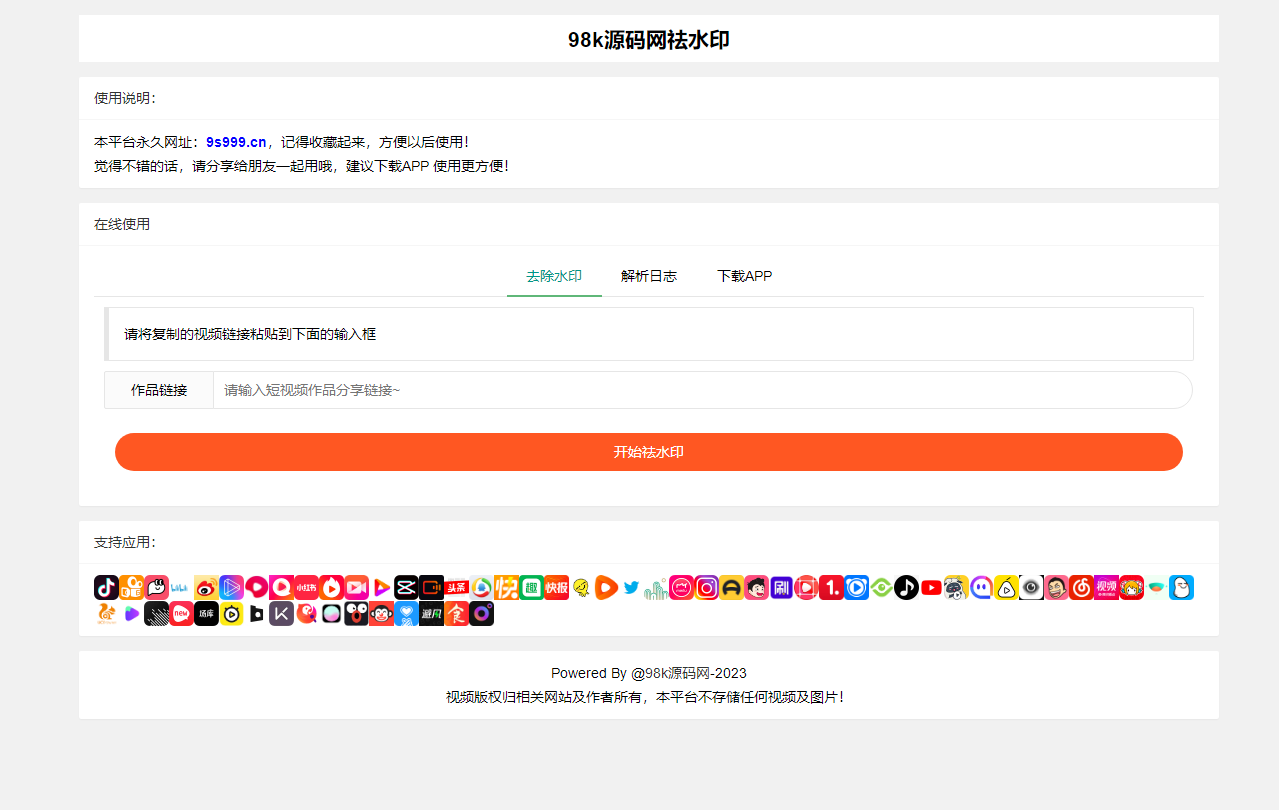Screen dimensions: 1279x810
Task: Open the 下载APP tab
Action: tap(744, 276)
